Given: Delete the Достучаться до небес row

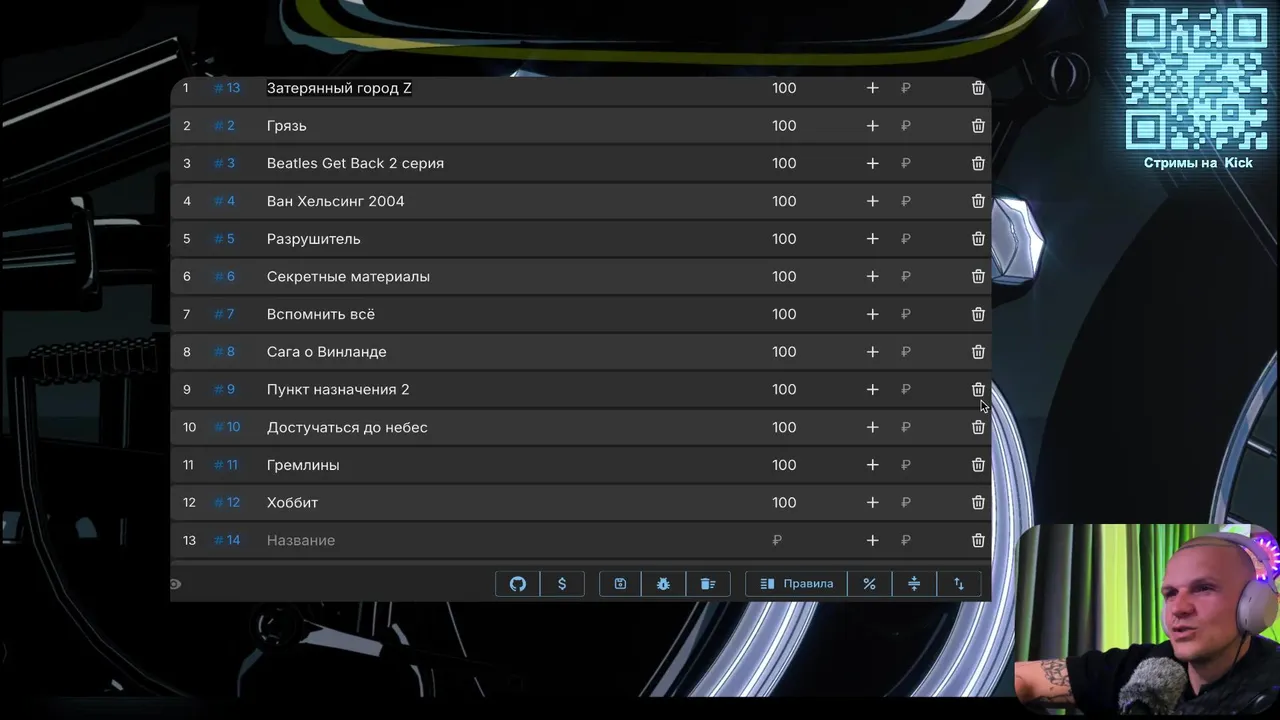Looking at the screenshot, I should [x=978, y=427].
